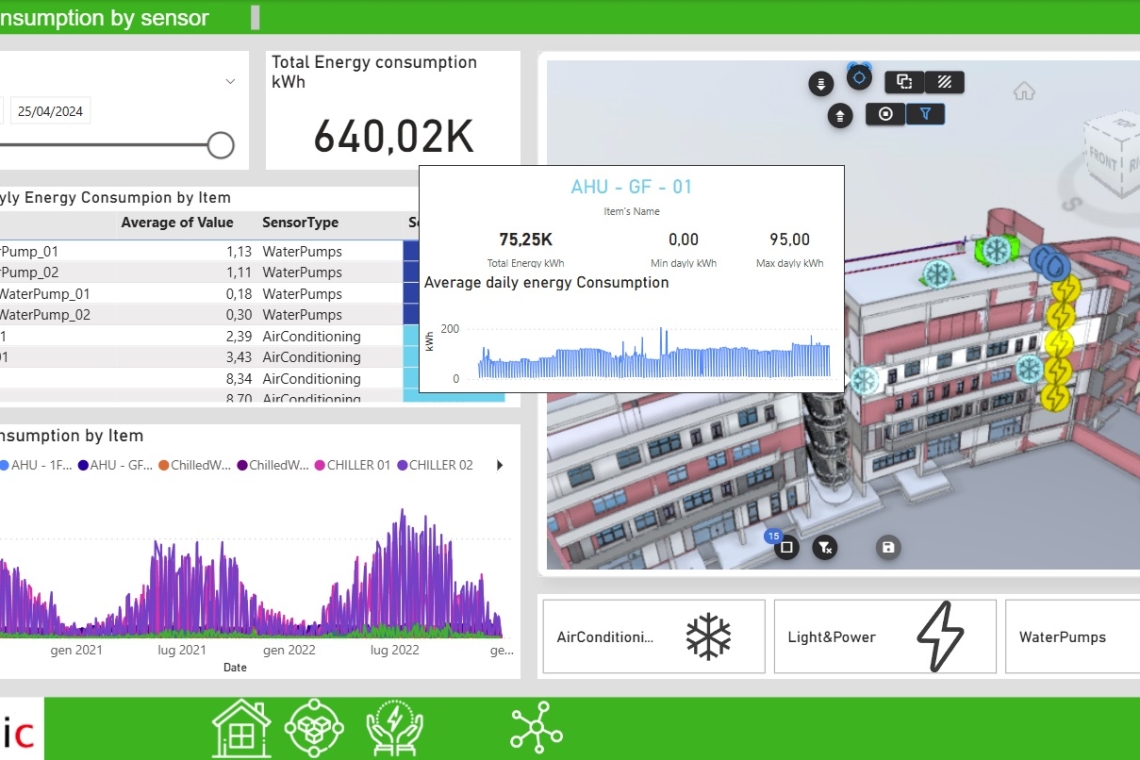Select the AirConditioning filter tile

[x=653, y=637]
